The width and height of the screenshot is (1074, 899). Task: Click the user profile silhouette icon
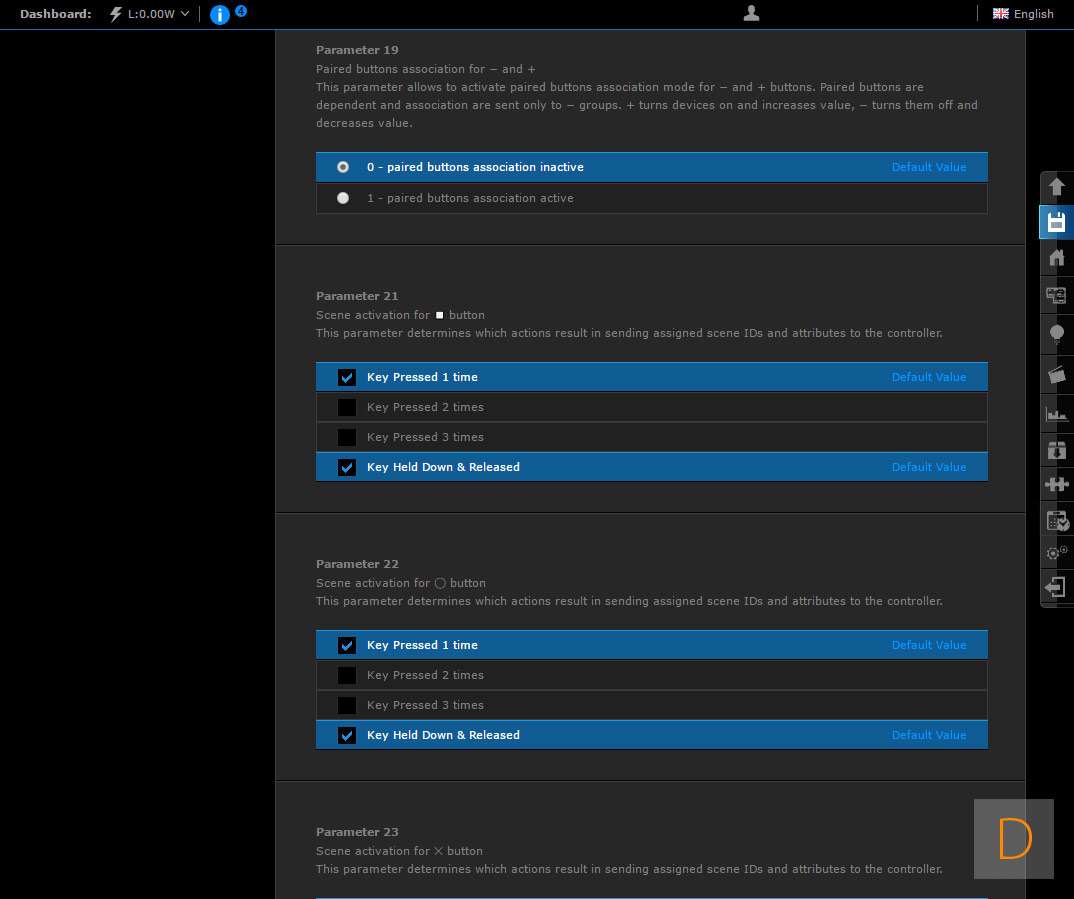point(751,13)
